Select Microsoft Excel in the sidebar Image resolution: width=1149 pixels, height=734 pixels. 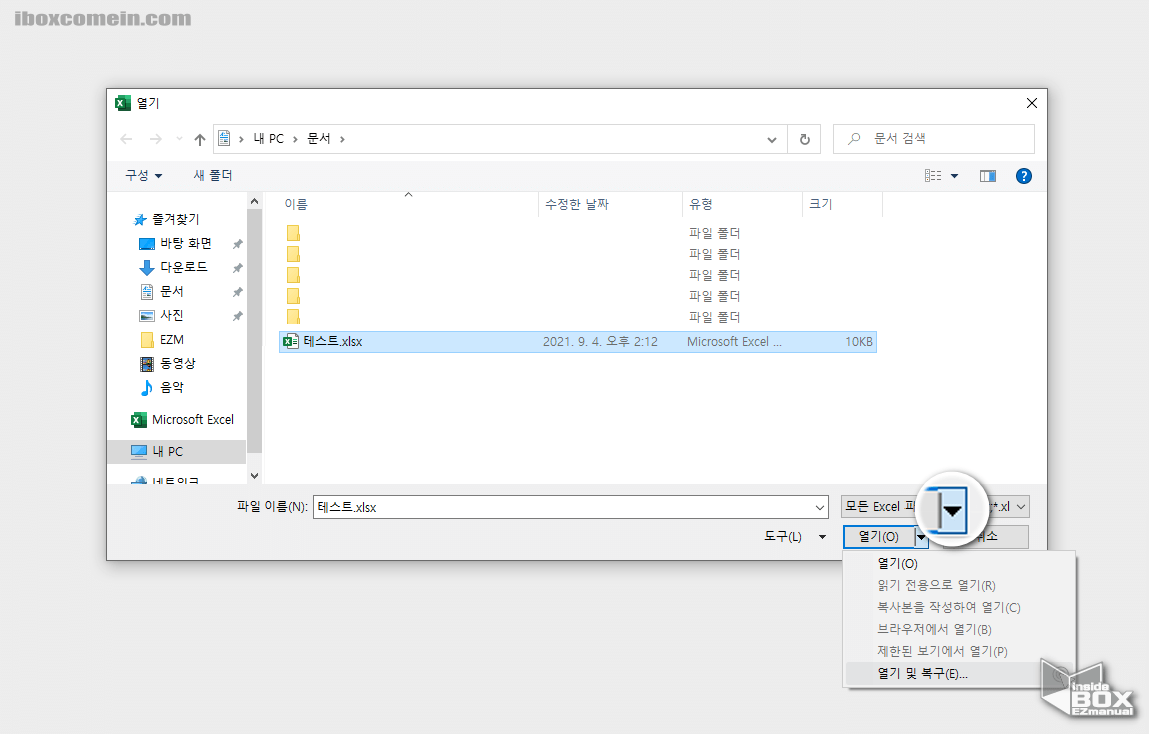coord(192,419)
